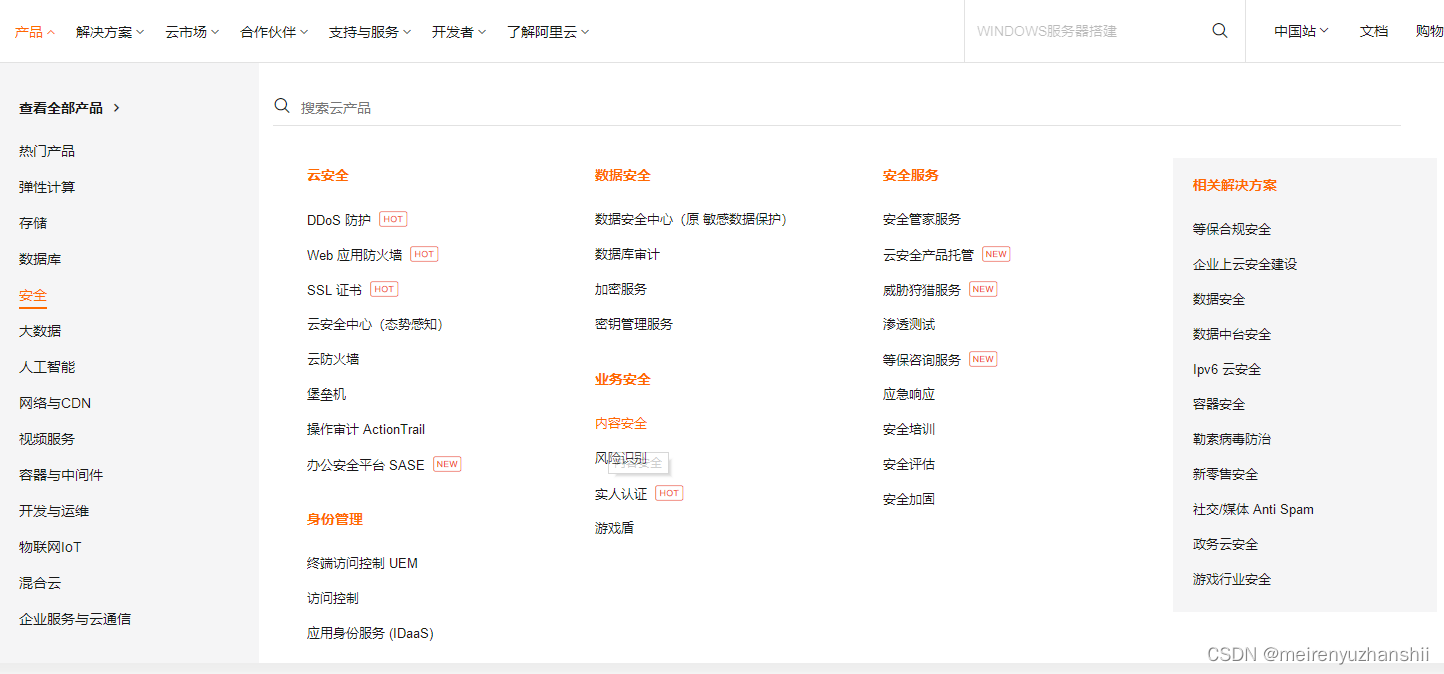
Task: Open 数据安全中心 product
Action: pos(691,220)
